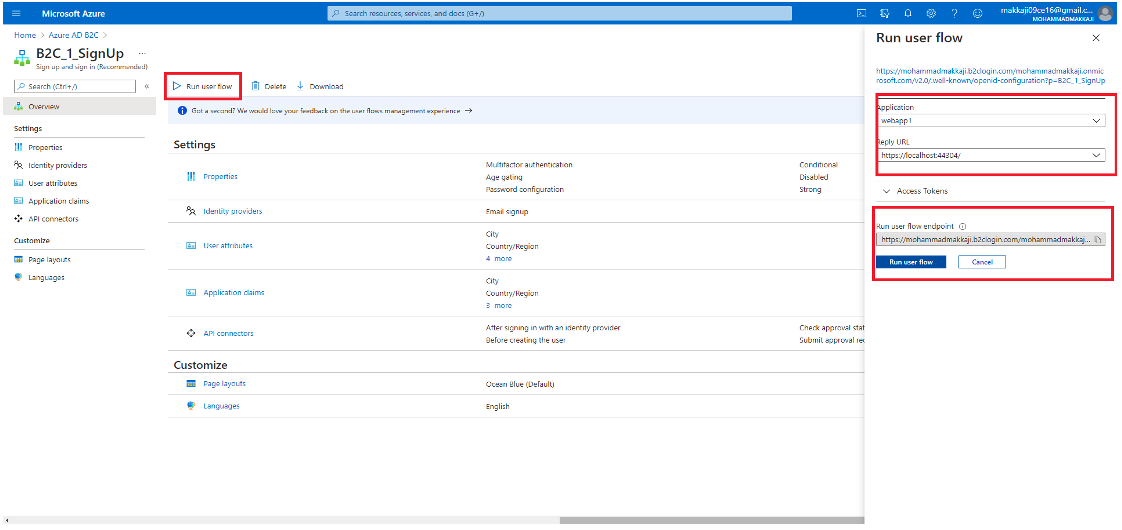
Task: Open the Page layouts link under Customize
Action: coord(225,384)
